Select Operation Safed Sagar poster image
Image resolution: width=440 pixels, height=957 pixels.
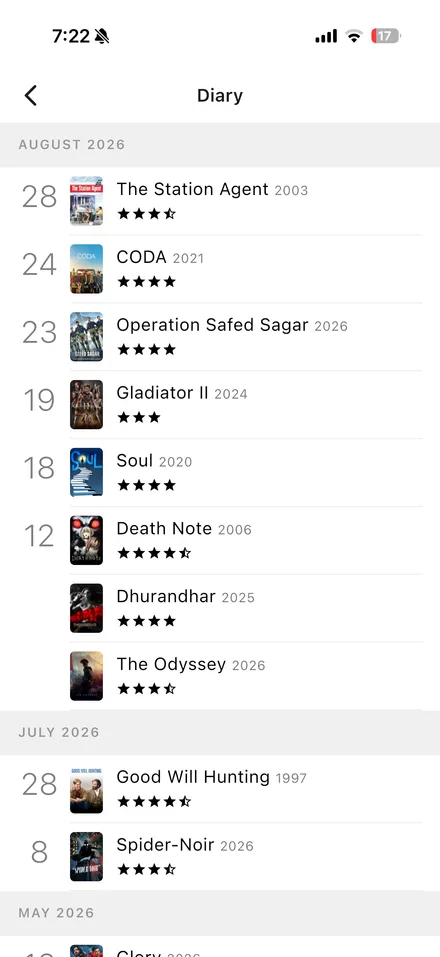tap(86, 336)
